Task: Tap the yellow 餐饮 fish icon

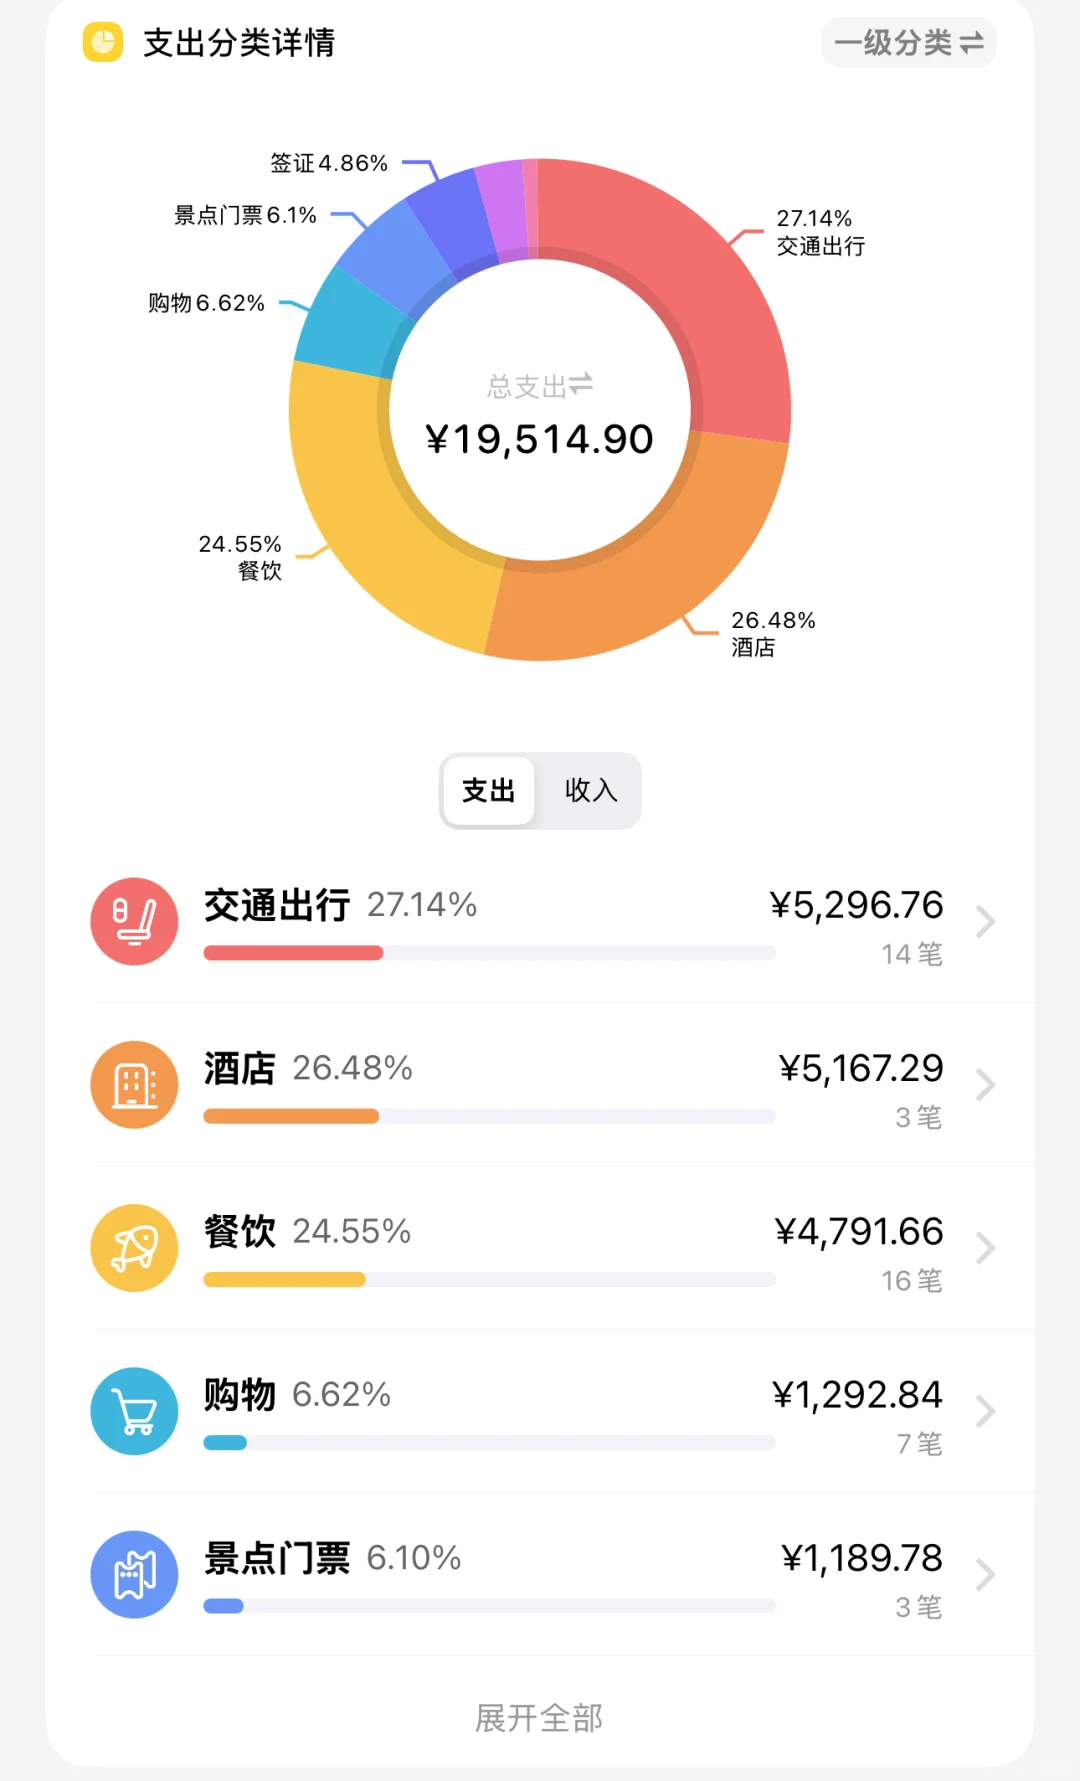Action: pyautogui.click(x=134, y=1248)
